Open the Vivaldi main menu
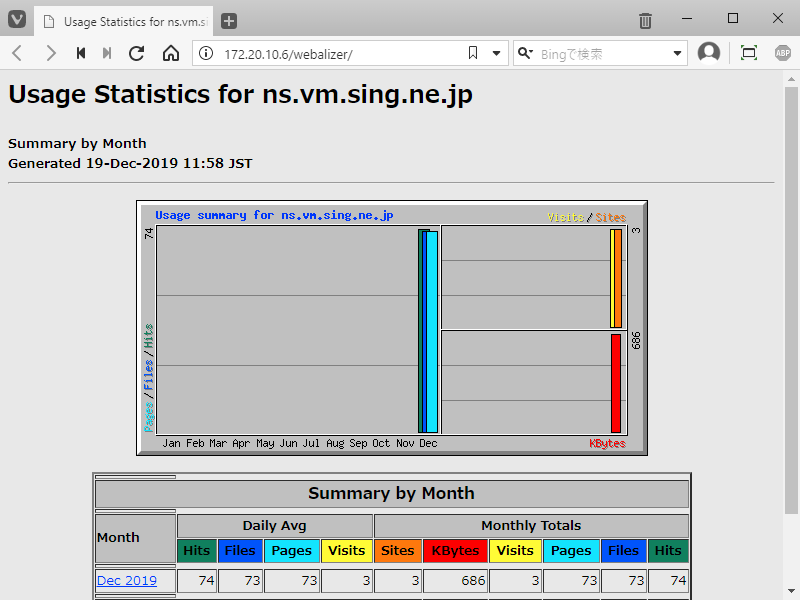Viewport: 800px width, 600px height. pos(17,20)
